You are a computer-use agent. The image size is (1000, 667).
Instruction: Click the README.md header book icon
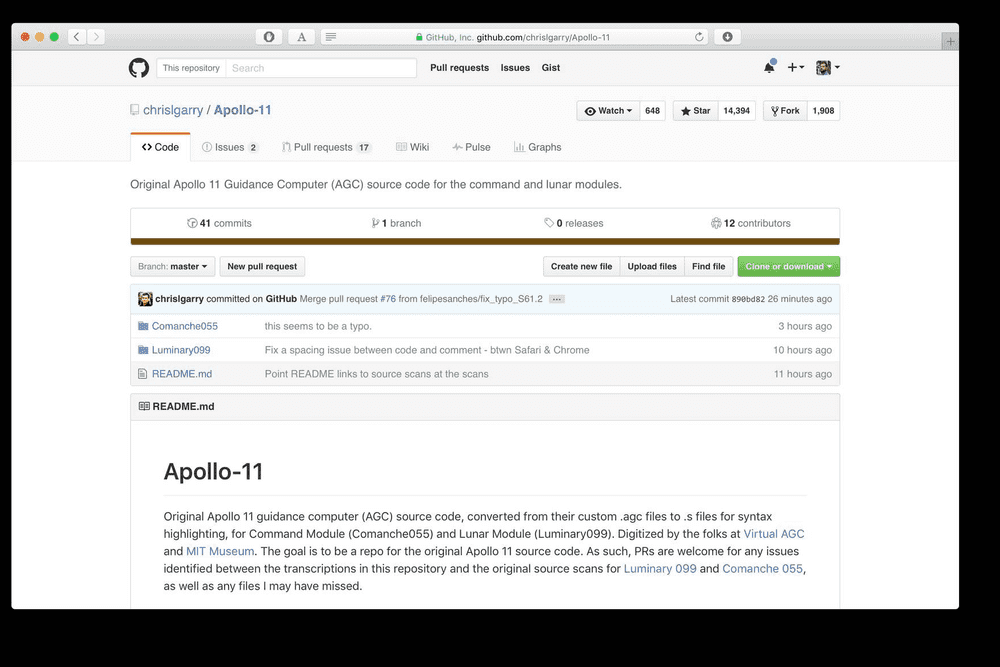point(144,406)
